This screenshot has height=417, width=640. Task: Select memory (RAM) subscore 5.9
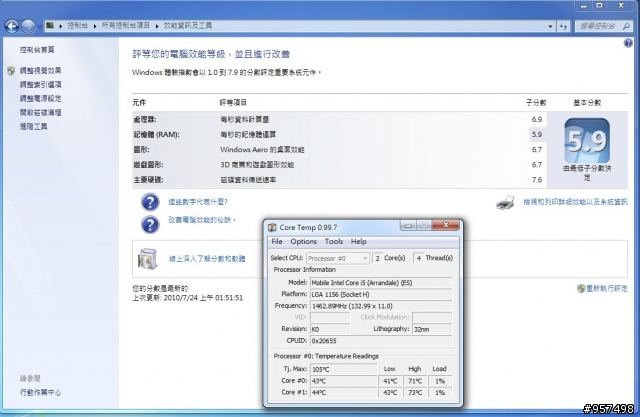coord(537,134)
